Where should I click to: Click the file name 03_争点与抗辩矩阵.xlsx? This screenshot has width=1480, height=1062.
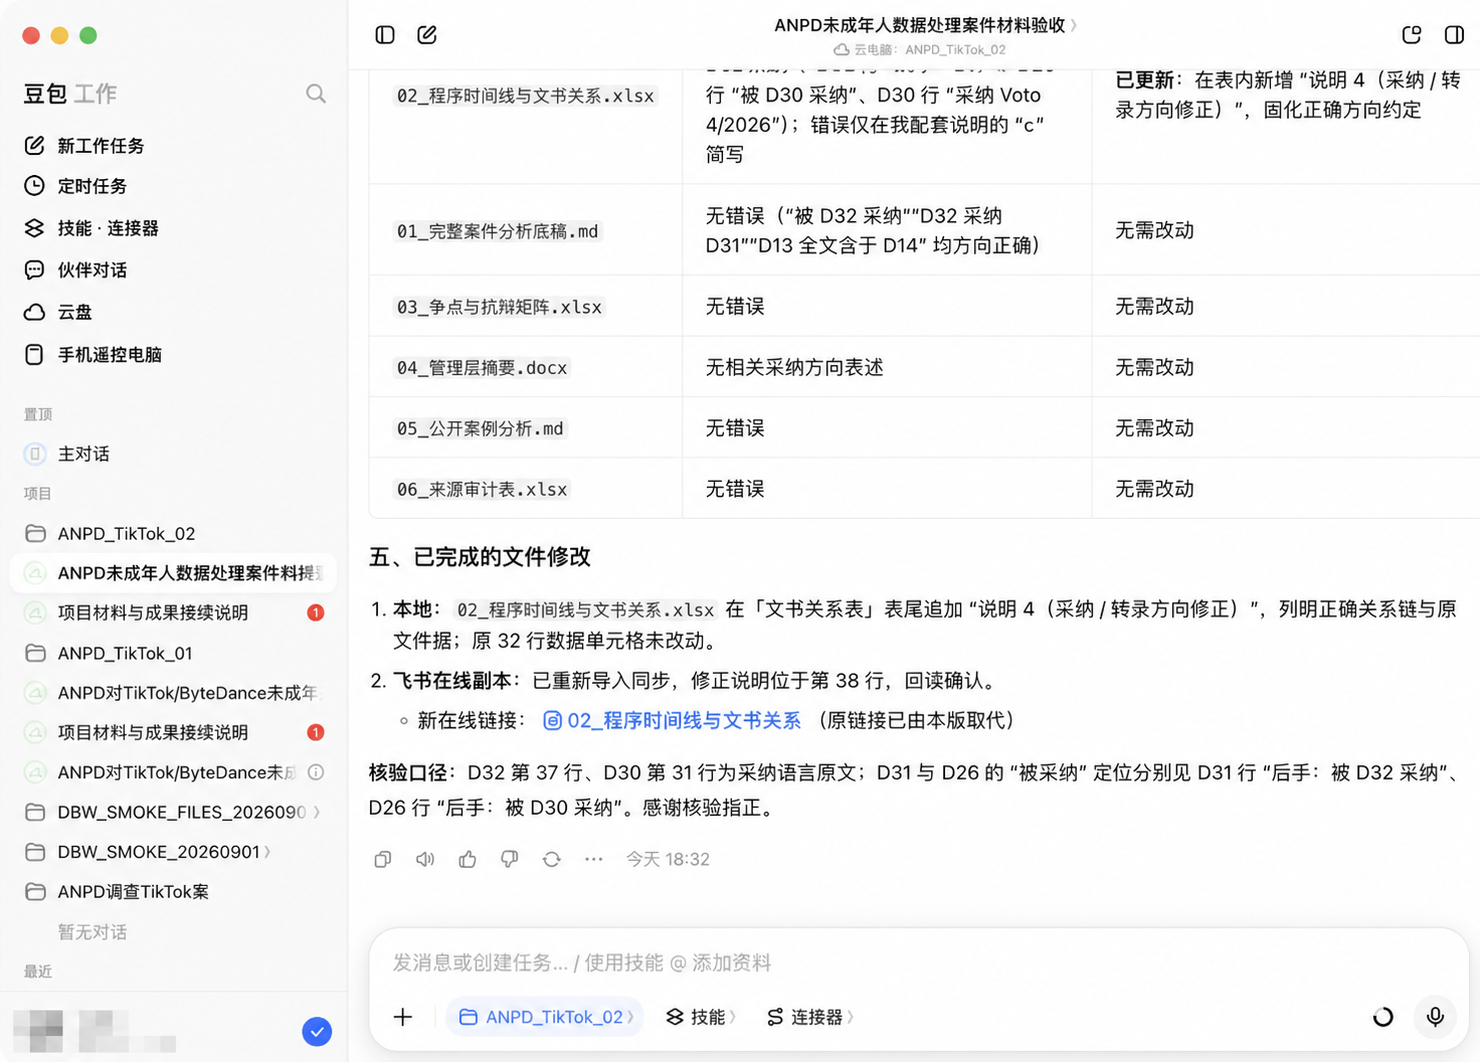tap(499, 307)
